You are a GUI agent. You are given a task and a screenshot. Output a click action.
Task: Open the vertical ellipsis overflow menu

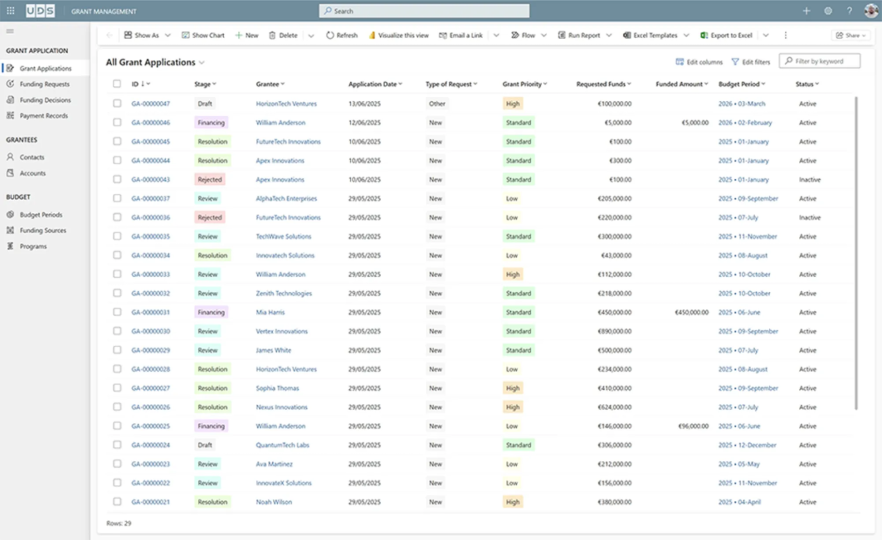pyautogui.click(x=785, y=35)
